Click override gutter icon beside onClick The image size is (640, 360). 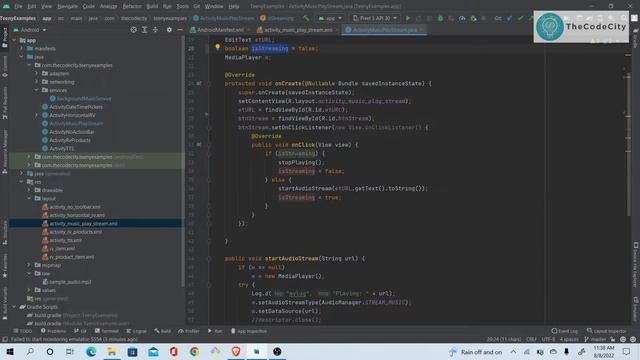coord(199,144)
